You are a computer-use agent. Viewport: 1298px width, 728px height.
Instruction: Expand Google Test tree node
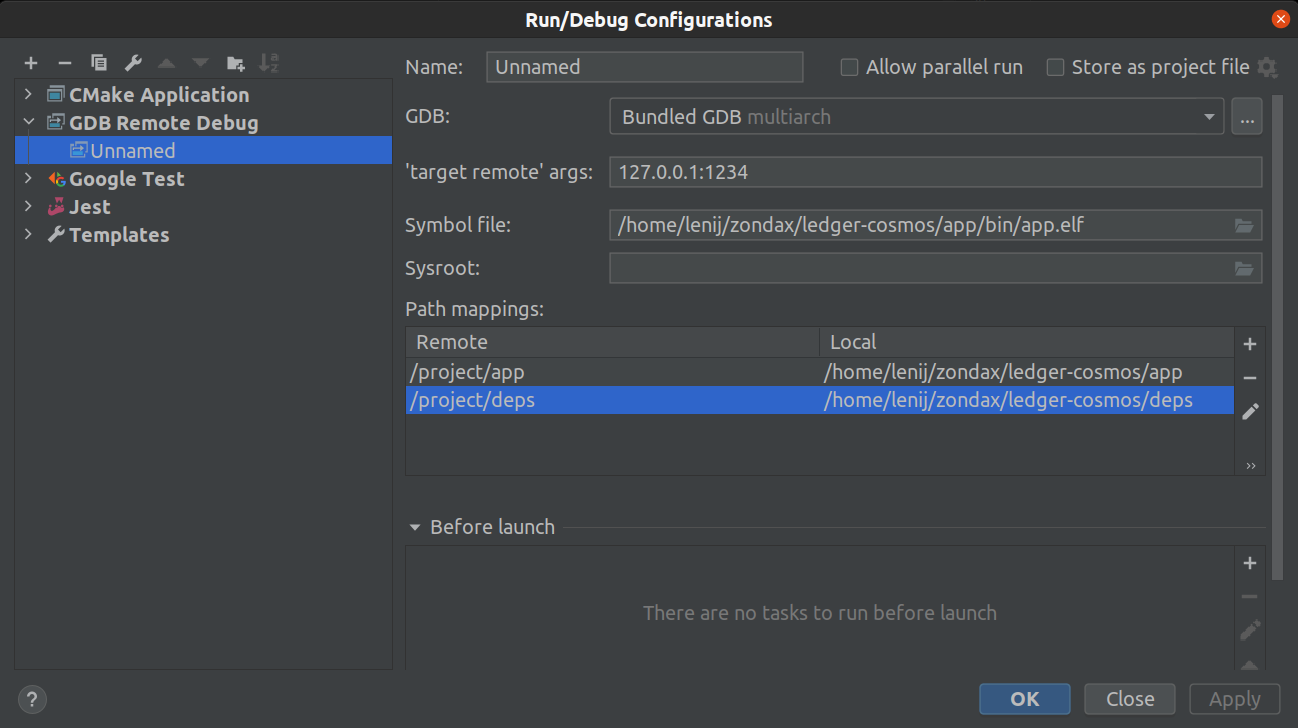click(x=28, y=179)
